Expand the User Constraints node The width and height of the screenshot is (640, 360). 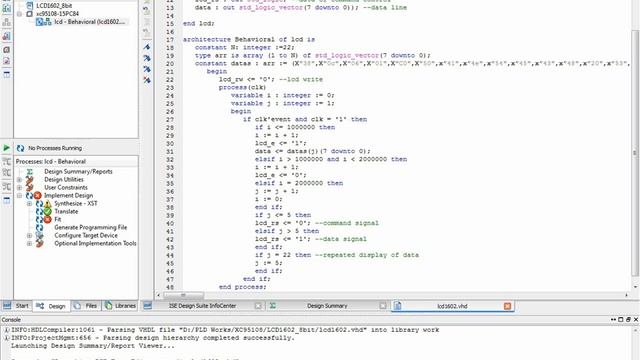coord(19,188)
